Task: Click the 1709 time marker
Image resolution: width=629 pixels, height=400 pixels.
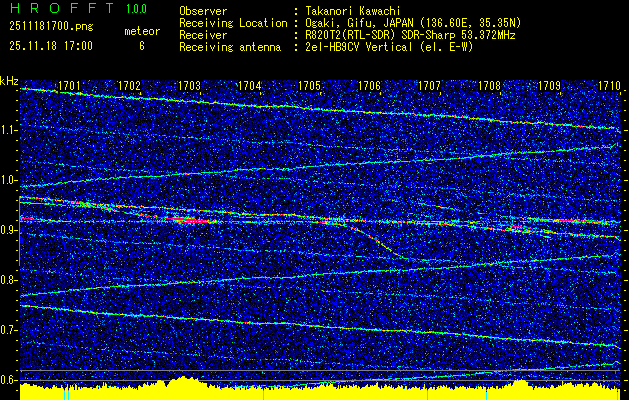Action: pos(549,85)
